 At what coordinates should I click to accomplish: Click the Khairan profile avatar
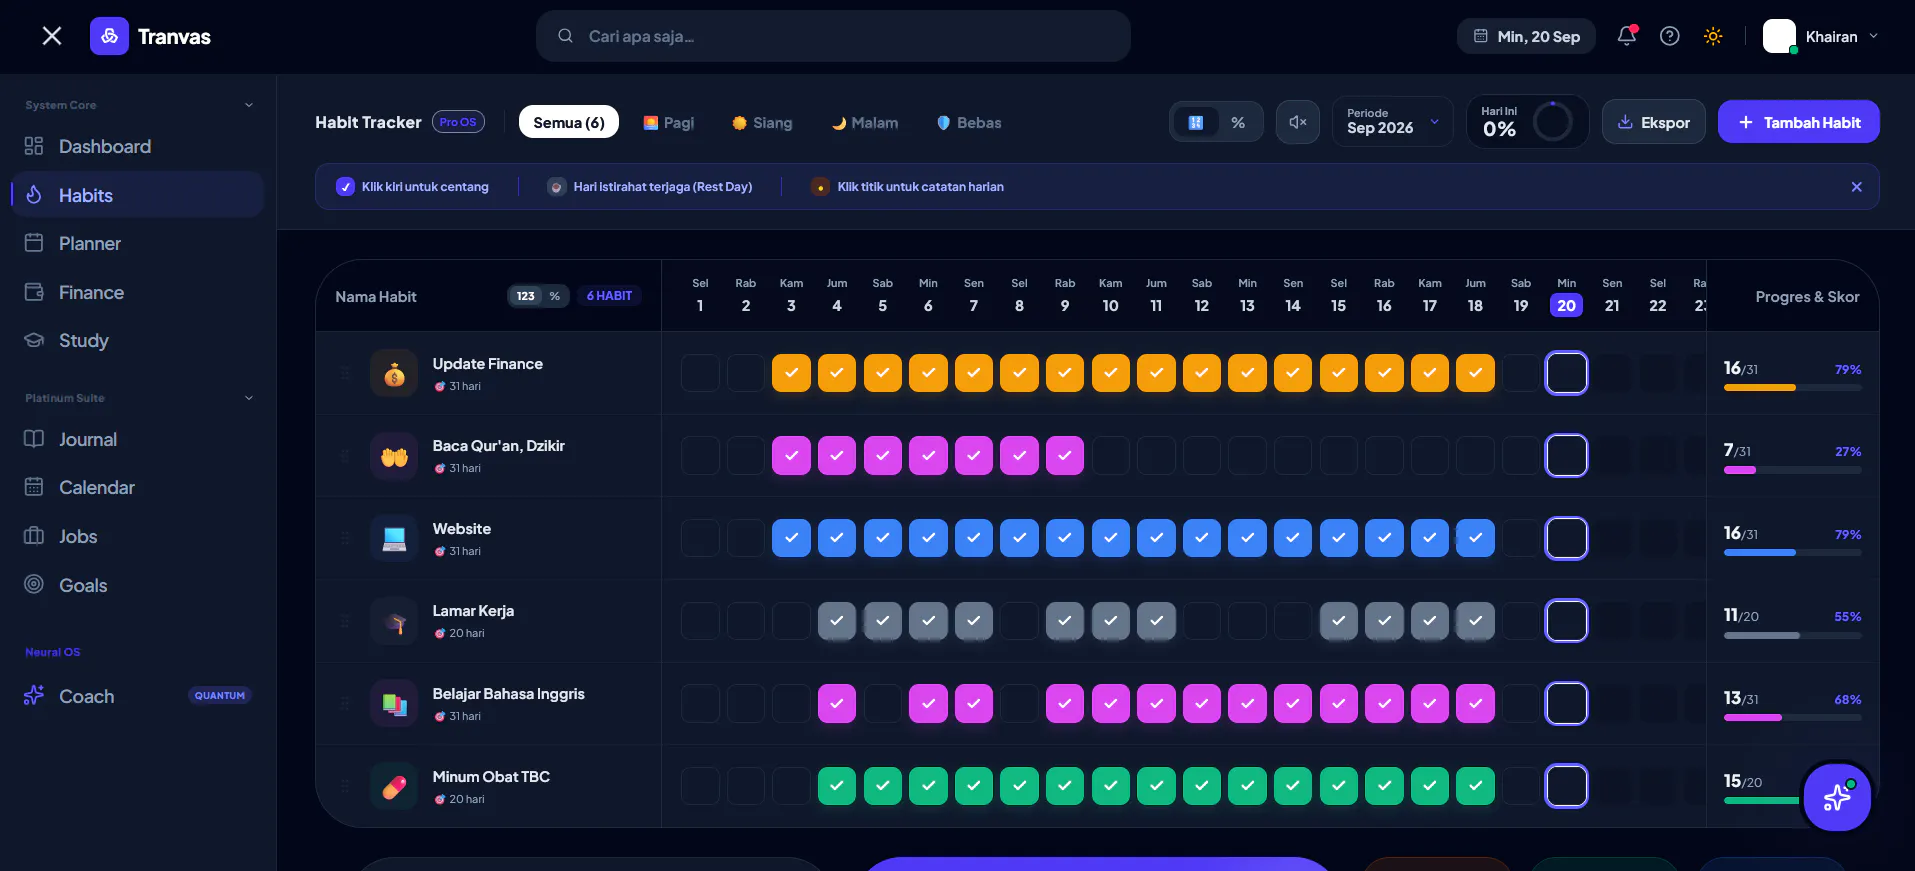pyautogui.click(x=1779, y=36)
